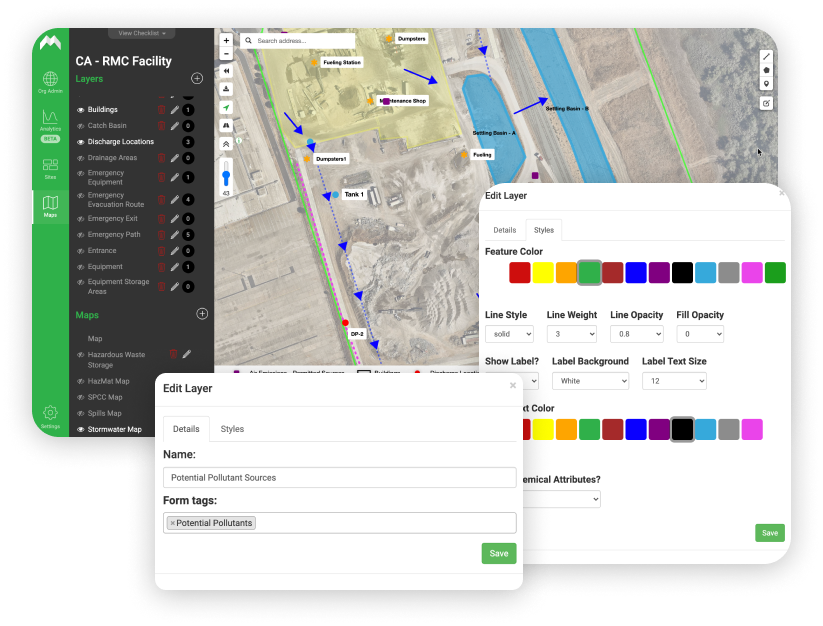This screenshot has height=626, width=823.
Task: Collapse side panel with double-arrow icon
Action: (226, 71)
